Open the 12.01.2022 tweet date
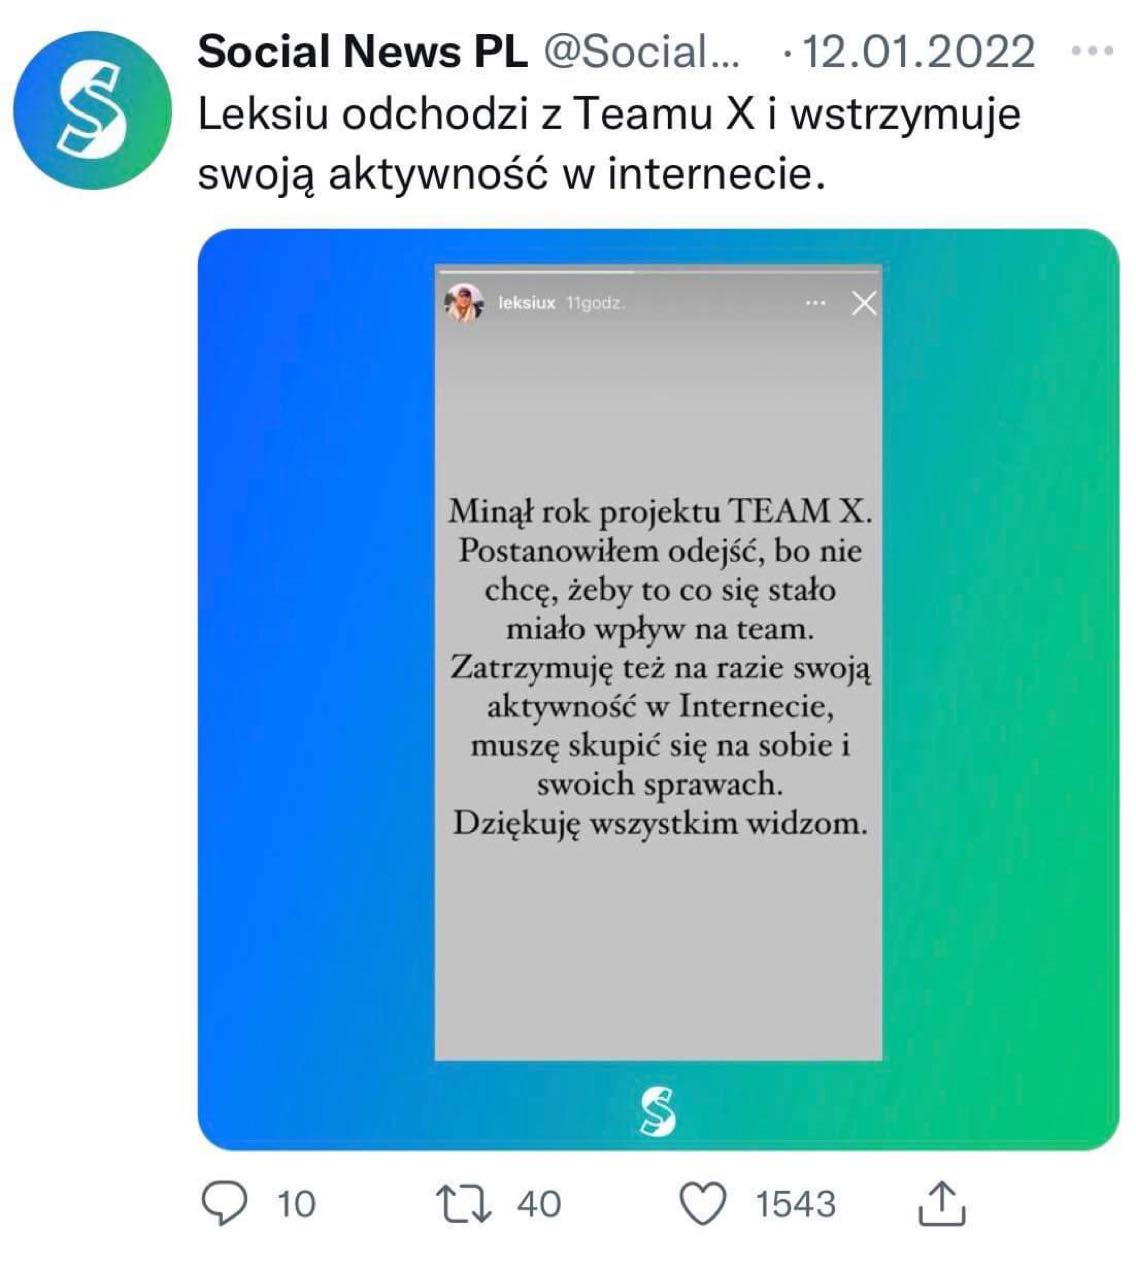 point(918,51)
